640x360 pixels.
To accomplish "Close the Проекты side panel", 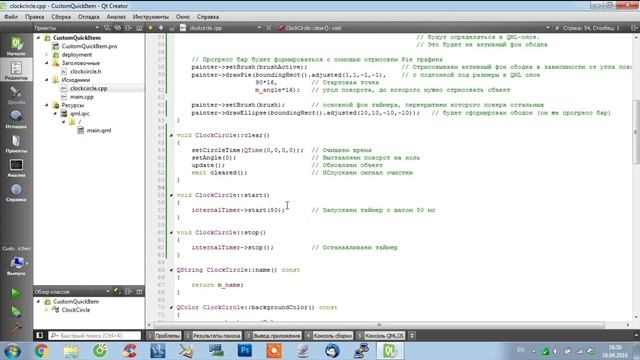I will tap(139, 28).
